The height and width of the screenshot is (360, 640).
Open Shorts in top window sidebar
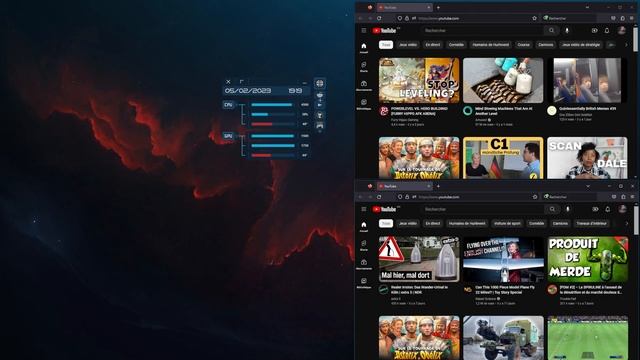(x=364, y=67)
